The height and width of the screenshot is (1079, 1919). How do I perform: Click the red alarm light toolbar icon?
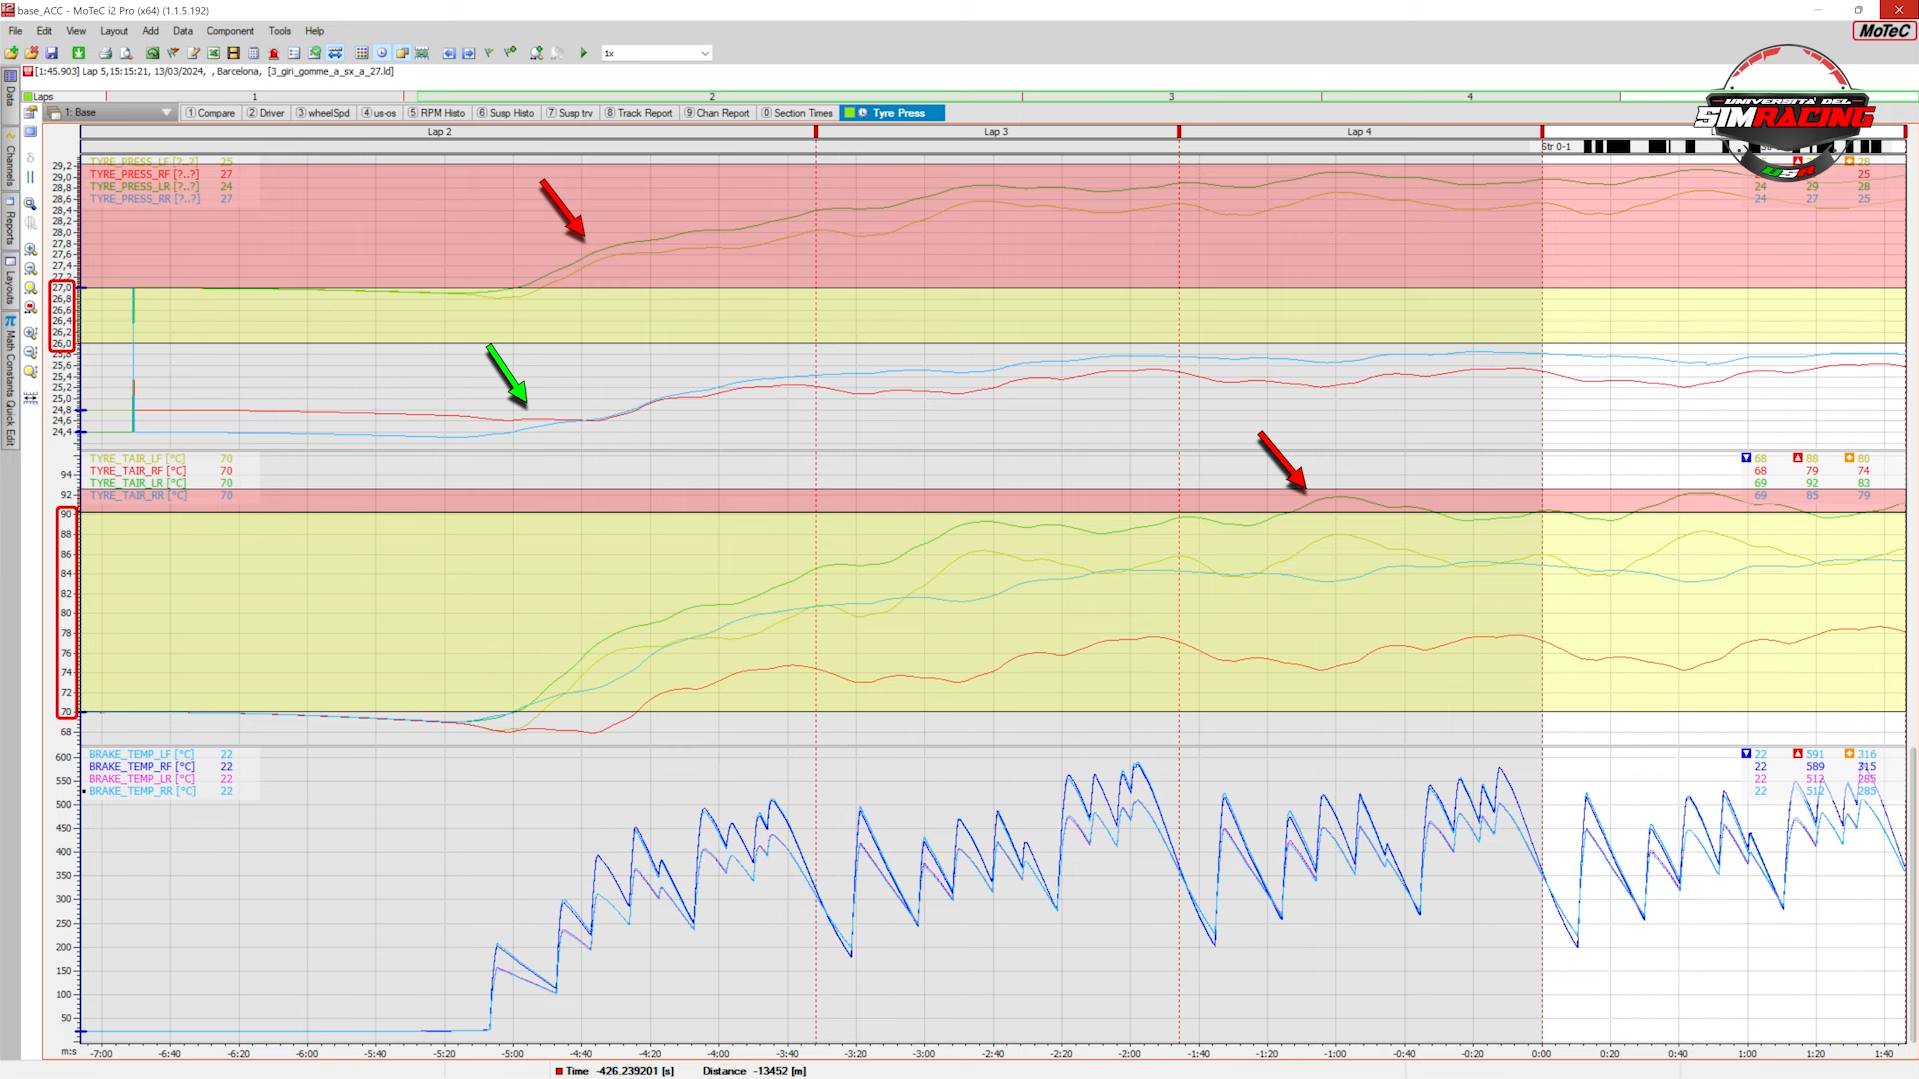pos(273,53)
